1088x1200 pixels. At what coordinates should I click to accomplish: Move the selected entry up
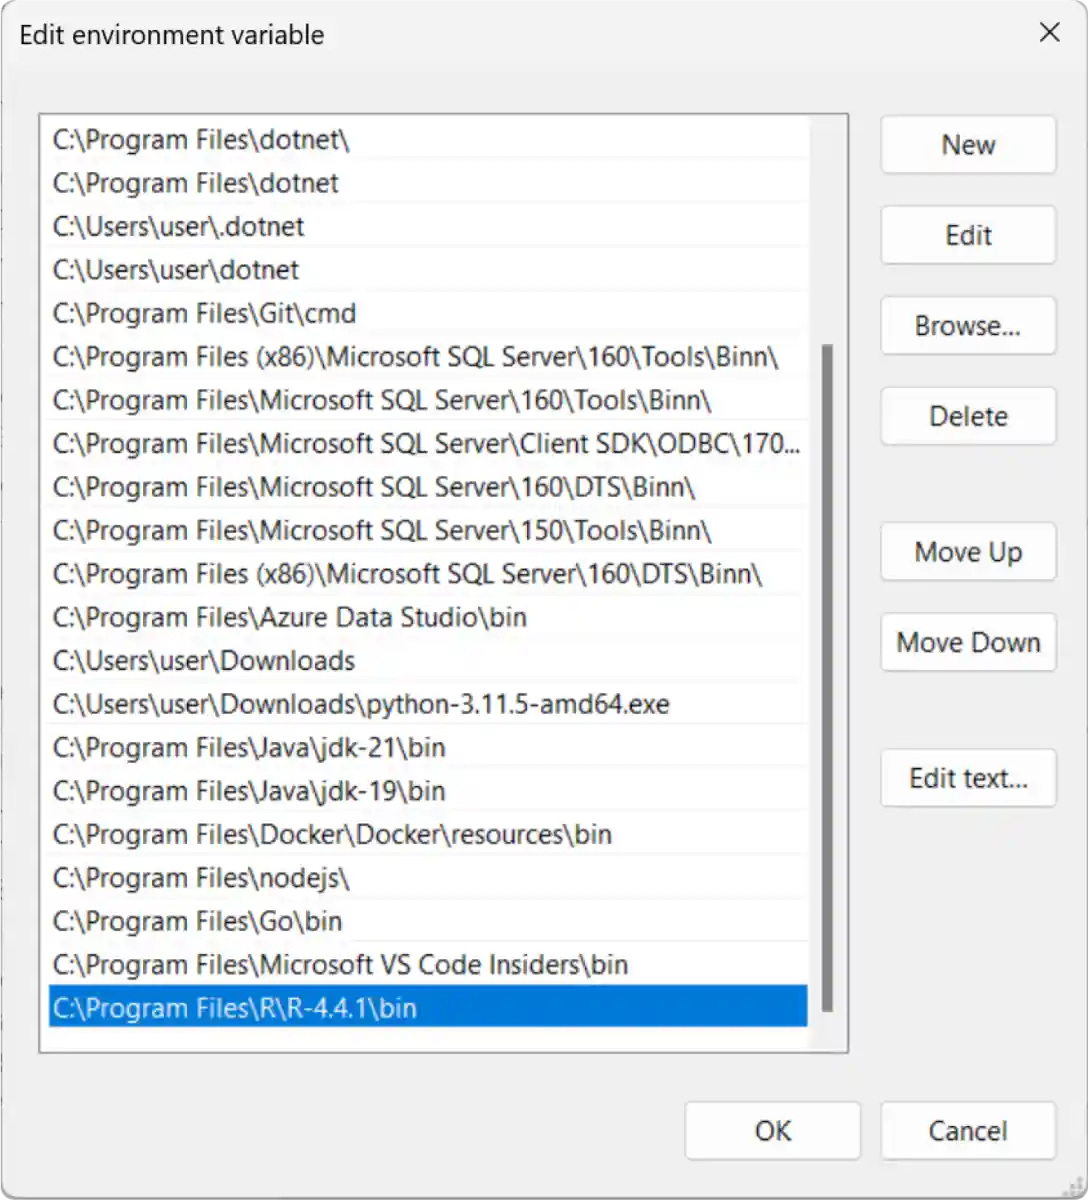pyautogui.click(x=967, y=551)
